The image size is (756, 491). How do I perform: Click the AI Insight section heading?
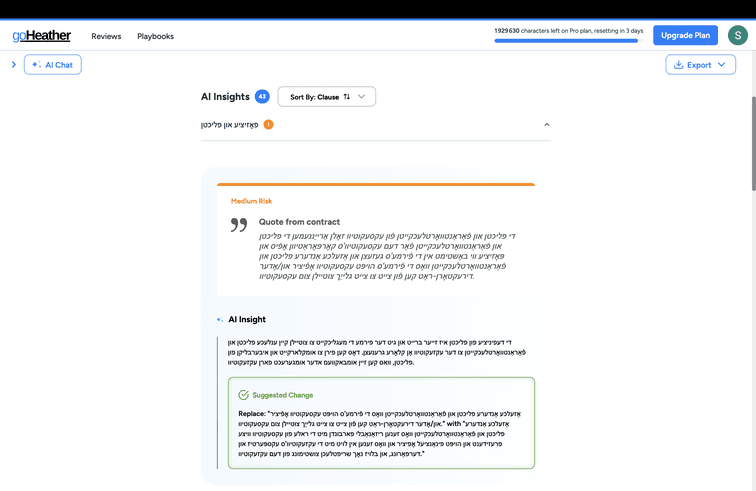247,319
